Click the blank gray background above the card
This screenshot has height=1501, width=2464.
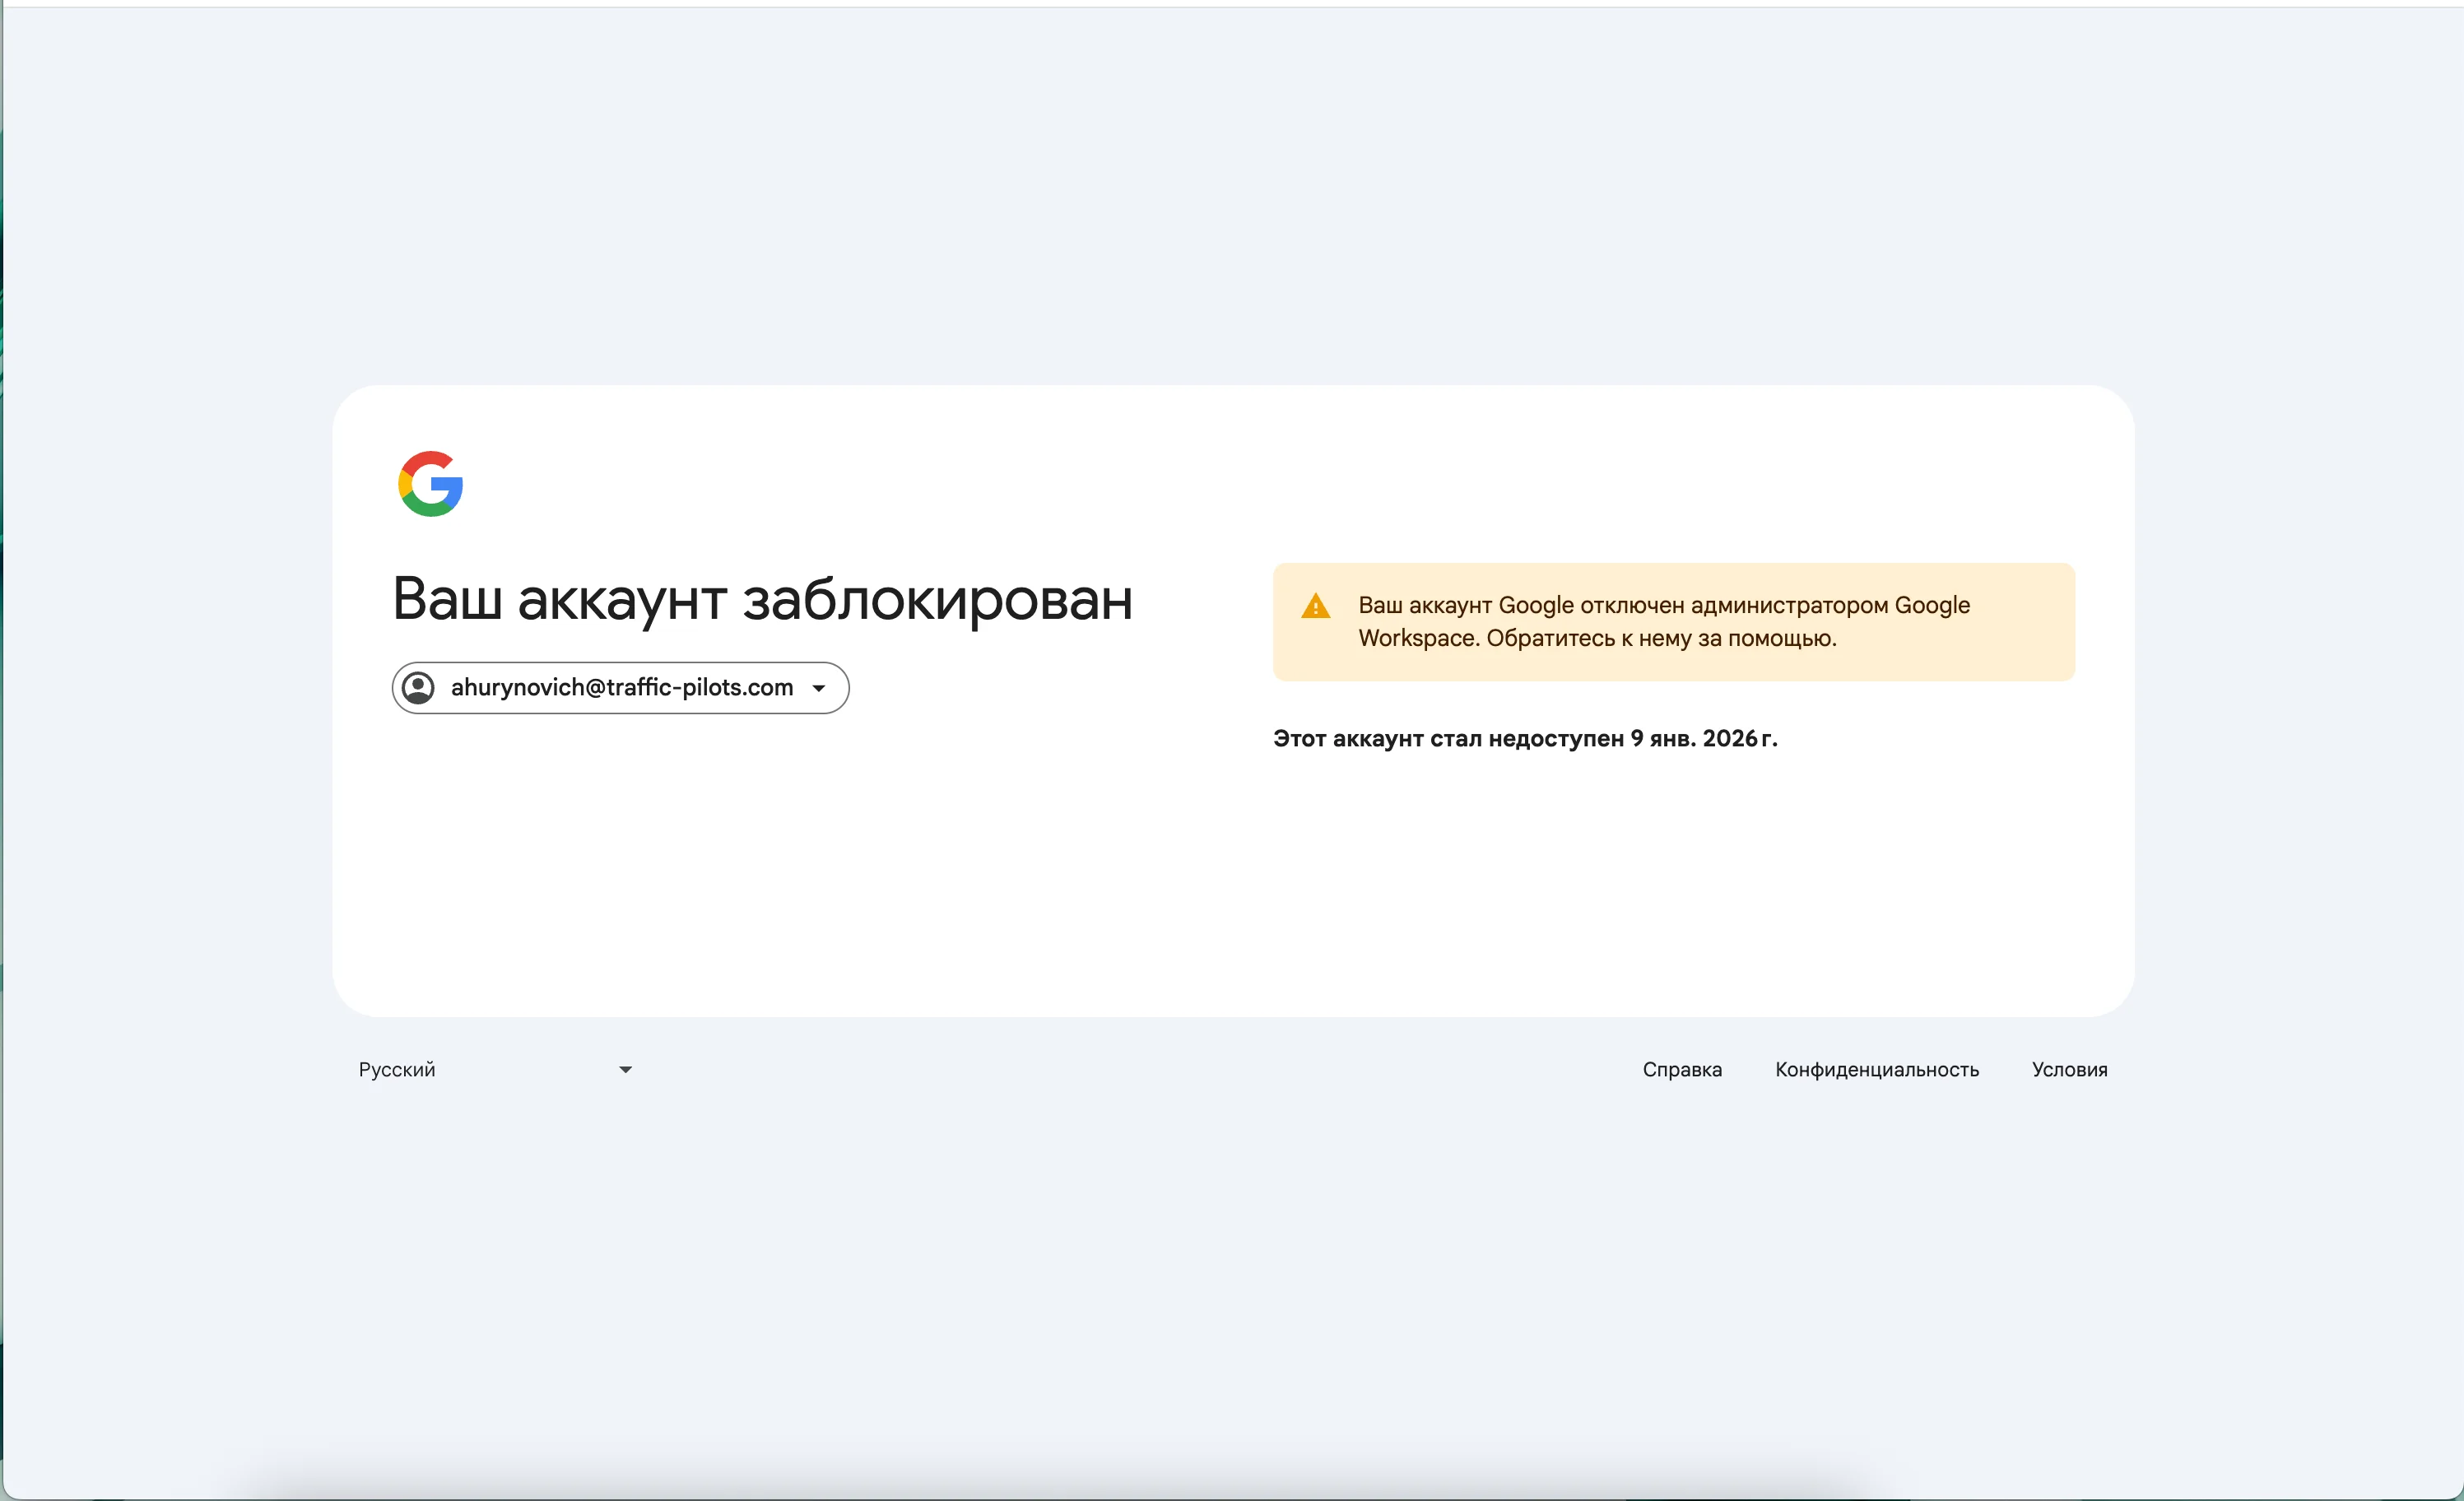point(1232,200)
